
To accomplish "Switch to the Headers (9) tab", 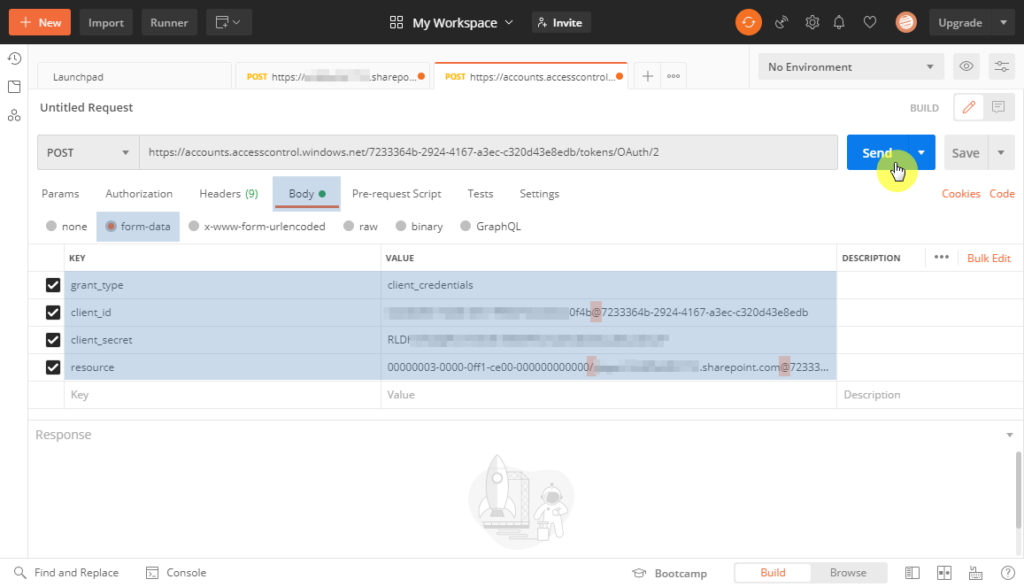I will pos(229,193).
